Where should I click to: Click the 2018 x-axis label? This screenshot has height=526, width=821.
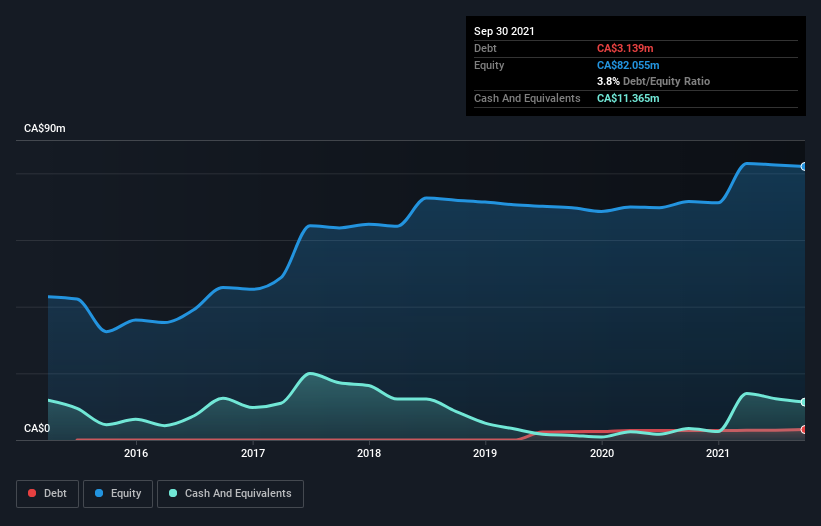point(369,453)
